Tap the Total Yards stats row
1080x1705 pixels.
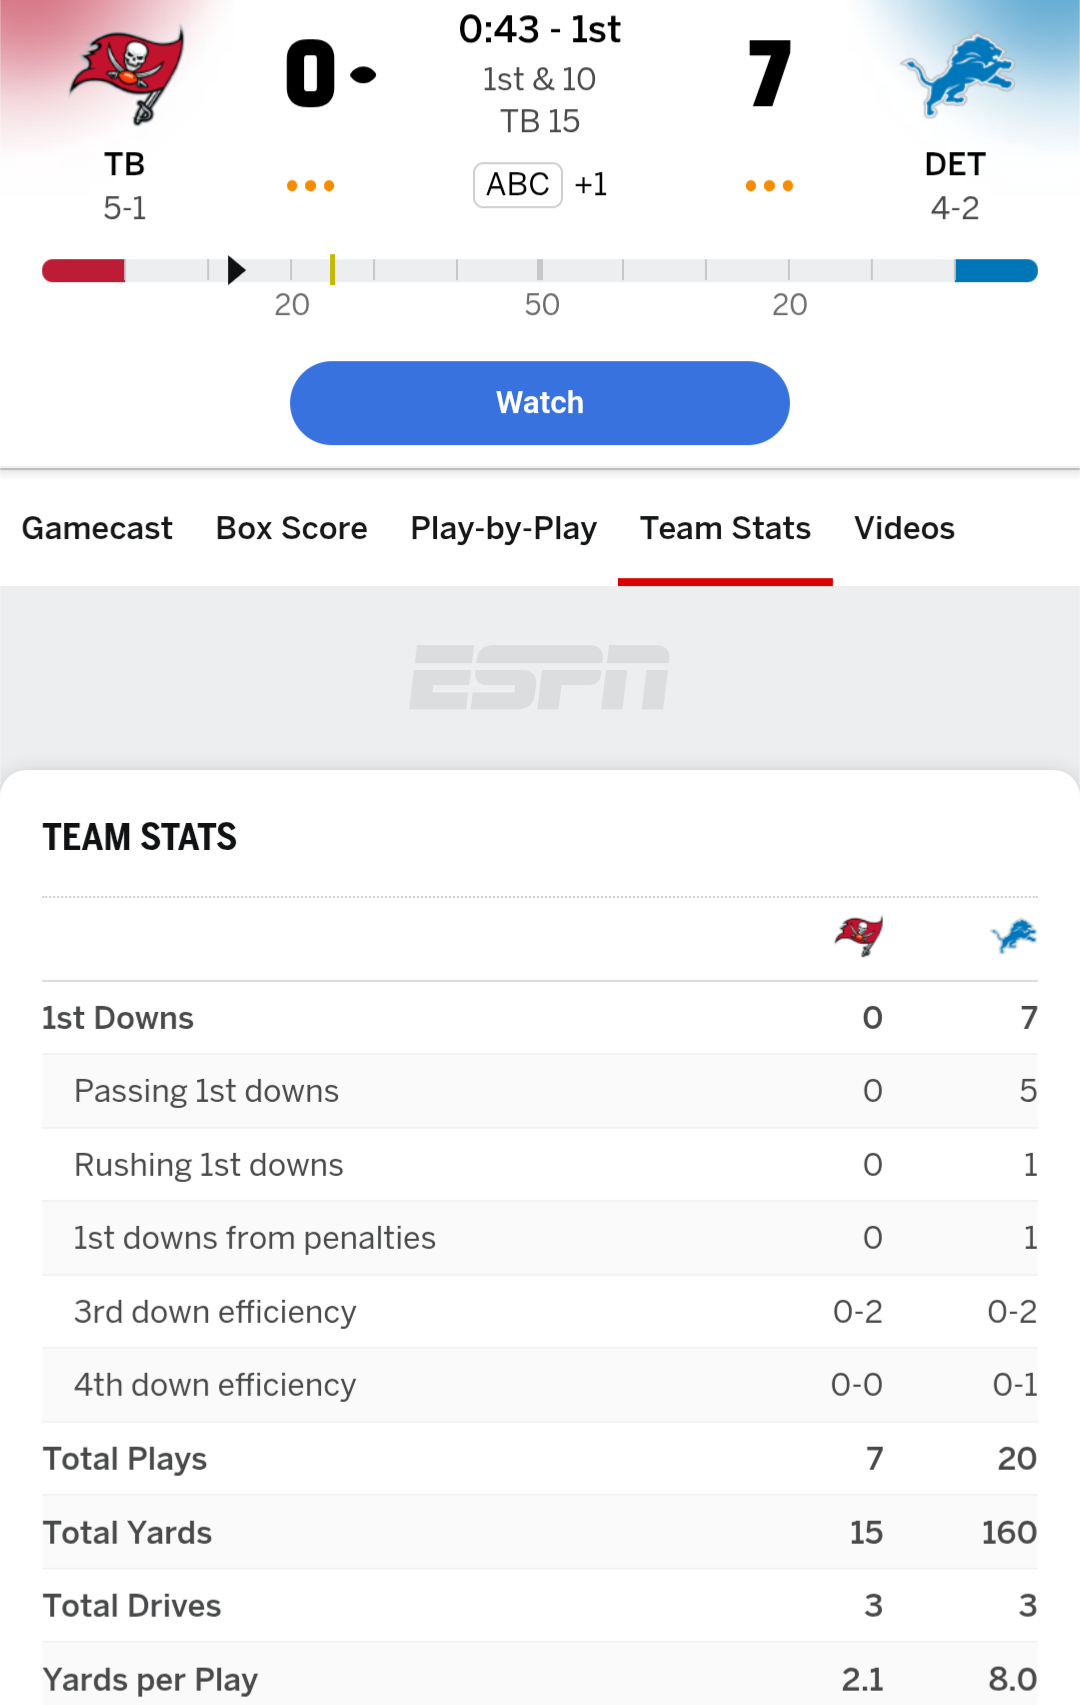click(540, 1532)
